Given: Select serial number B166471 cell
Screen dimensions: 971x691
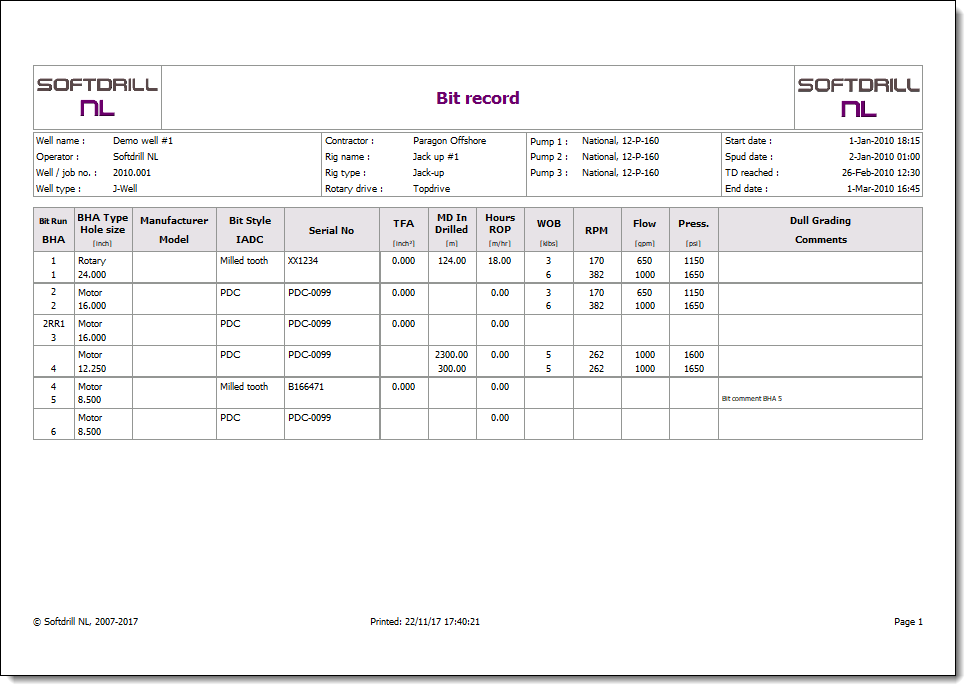Looking at the screenshot, I should click(x=306, y=387).
